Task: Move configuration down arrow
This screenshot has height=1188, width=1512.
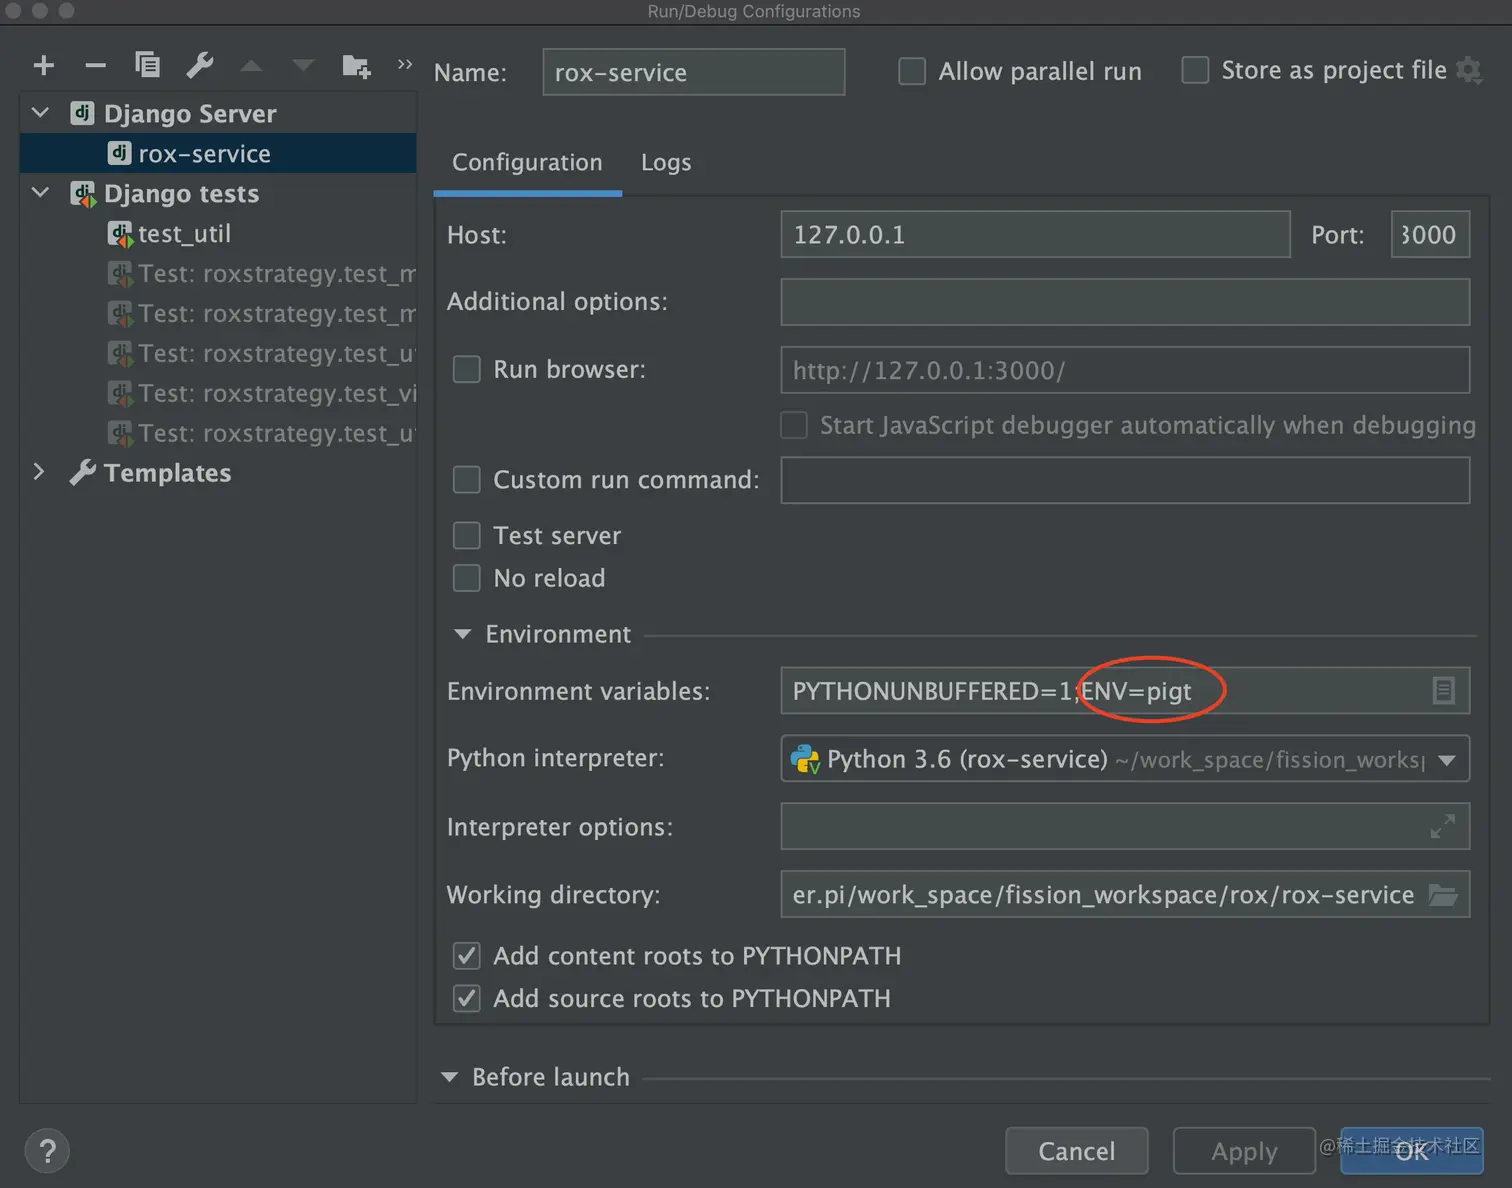Action: click(303, 66)
